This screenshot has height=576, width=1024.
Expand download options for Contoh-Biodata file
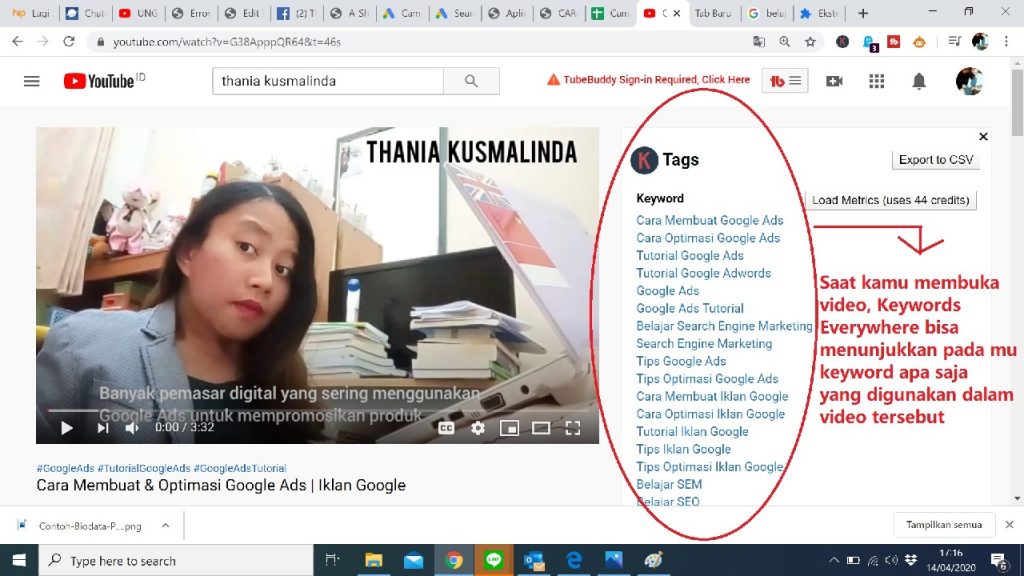point(165,525)
